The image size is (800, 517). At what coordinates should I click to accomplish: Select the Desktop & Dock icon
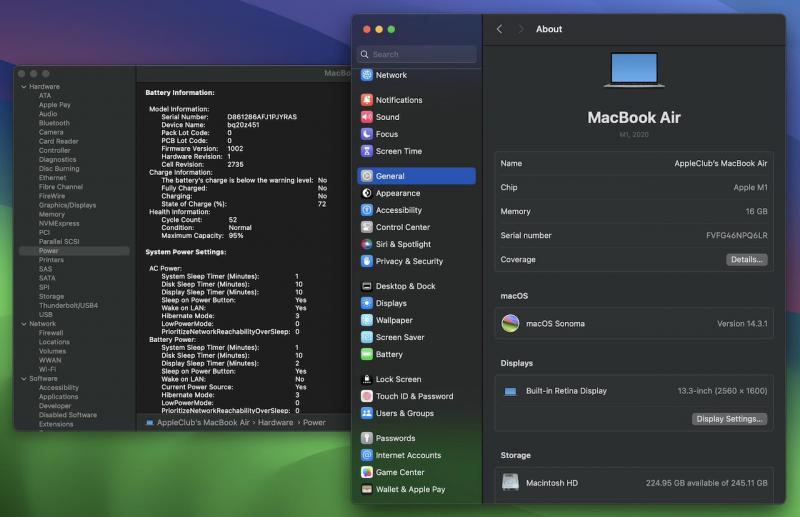(366, 286)
